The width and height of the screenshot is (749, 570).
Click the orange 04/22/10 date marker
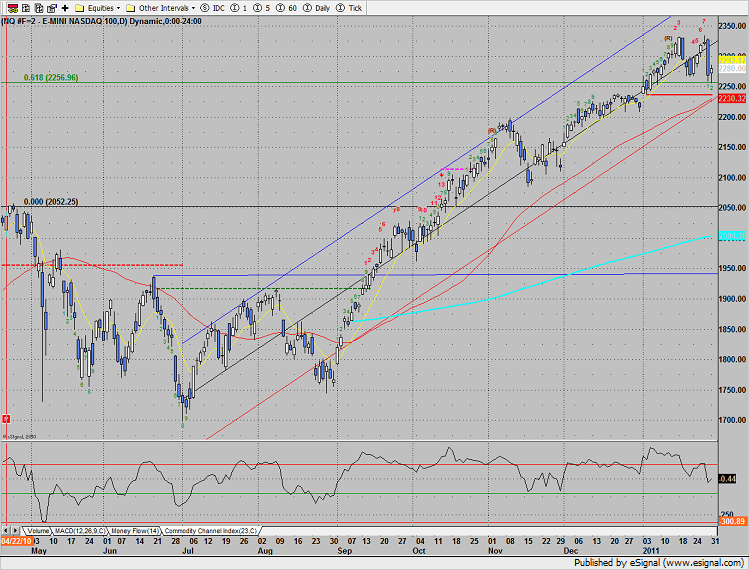tap(16, 541)
